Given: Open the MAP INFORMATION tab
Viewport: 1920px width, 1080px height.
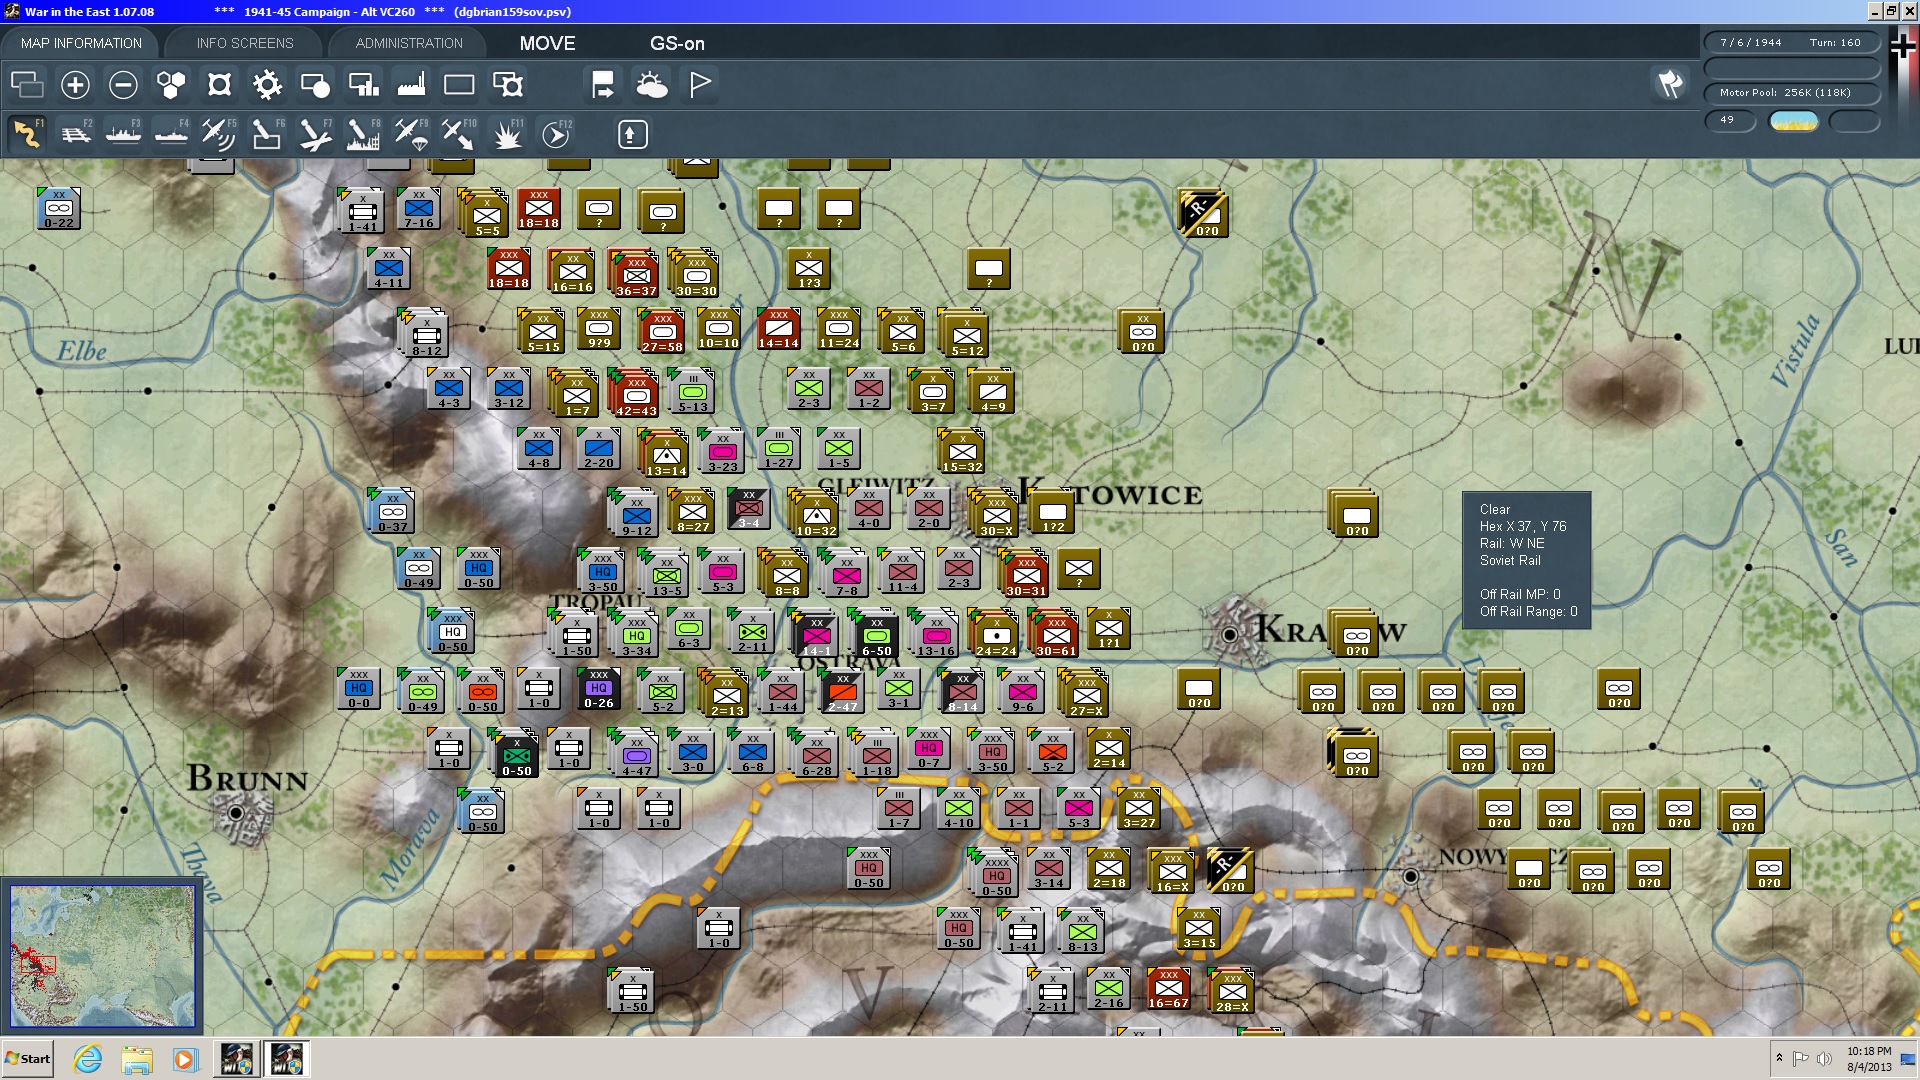Looking at the screenshot, I should point(81,43).
